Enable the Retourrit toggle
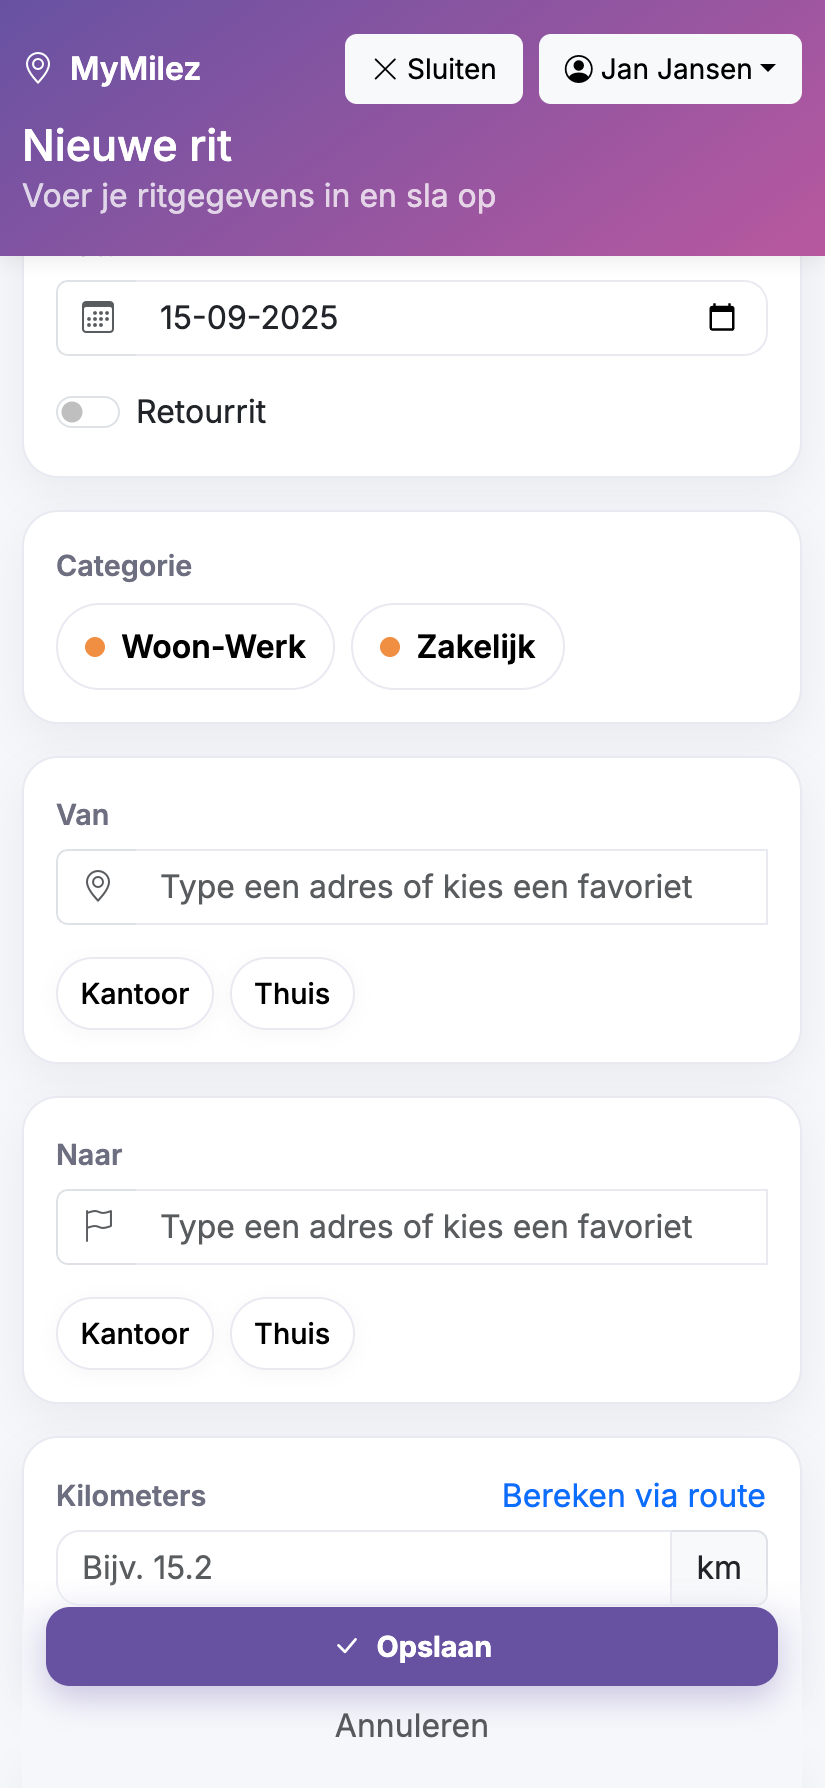The width and height of the screenshot is (825, 1788). click(88, 411)
